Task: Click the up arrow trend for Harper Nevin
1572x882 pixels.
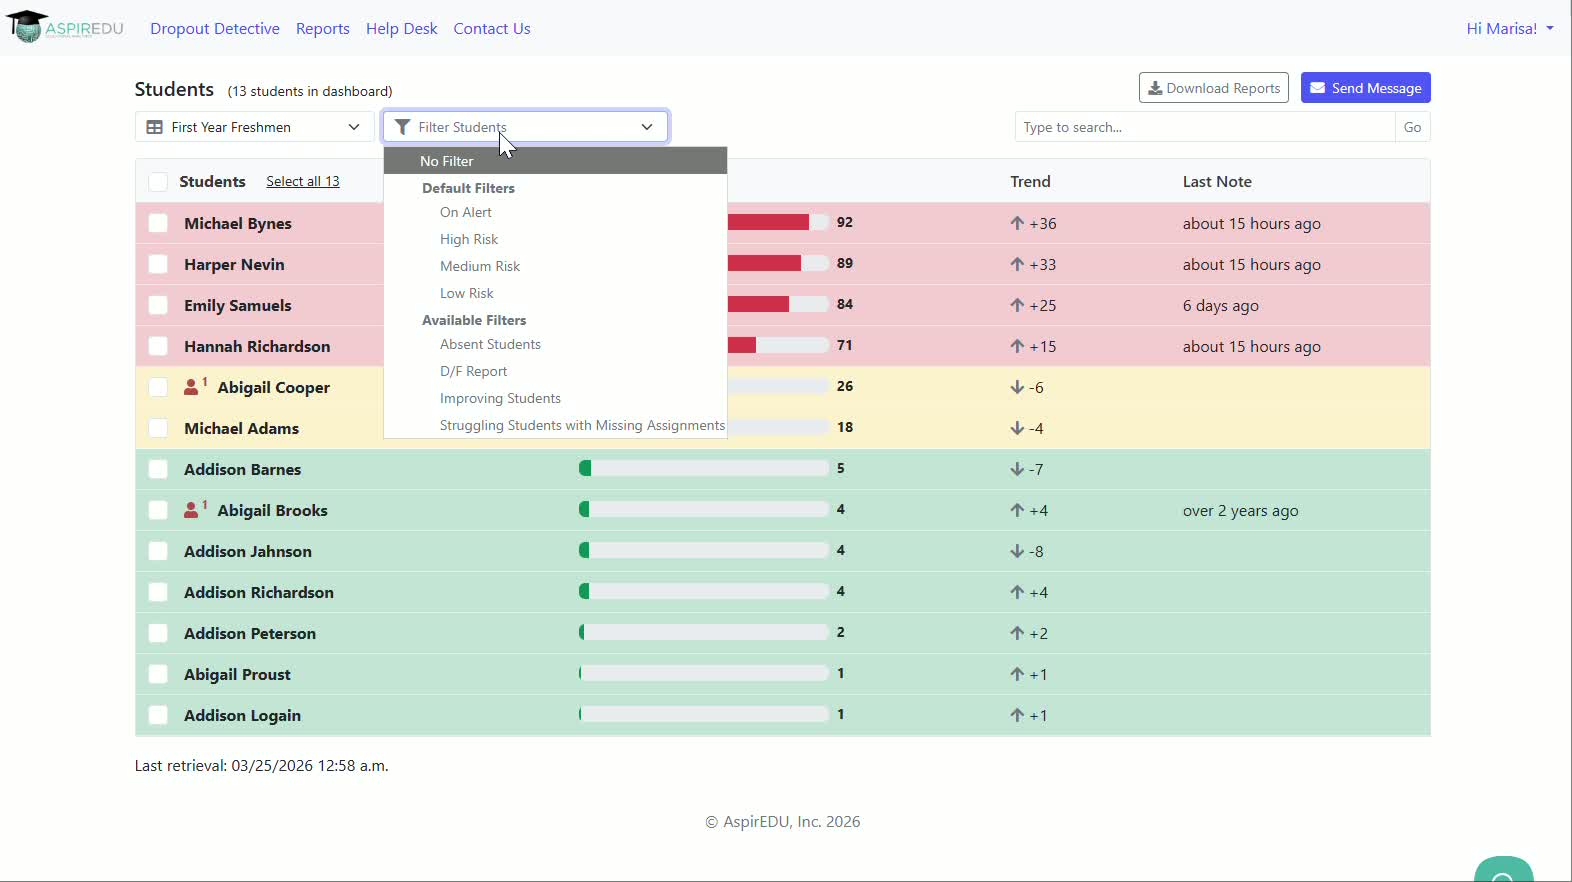Action: (x=1017, y=264)
